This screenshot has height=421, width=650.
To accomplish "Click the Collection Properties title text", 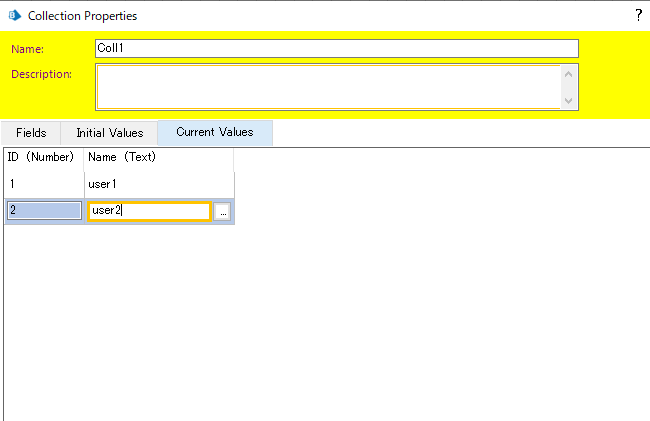I will click(x=83, y=16).
